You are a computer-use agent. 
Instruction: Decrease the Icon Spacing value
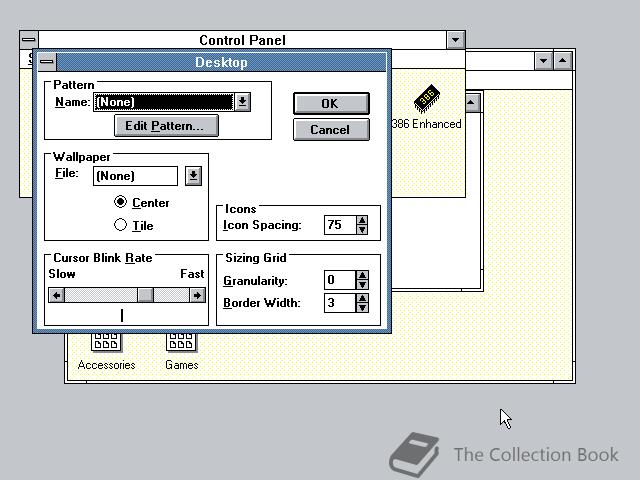[362, 229]
